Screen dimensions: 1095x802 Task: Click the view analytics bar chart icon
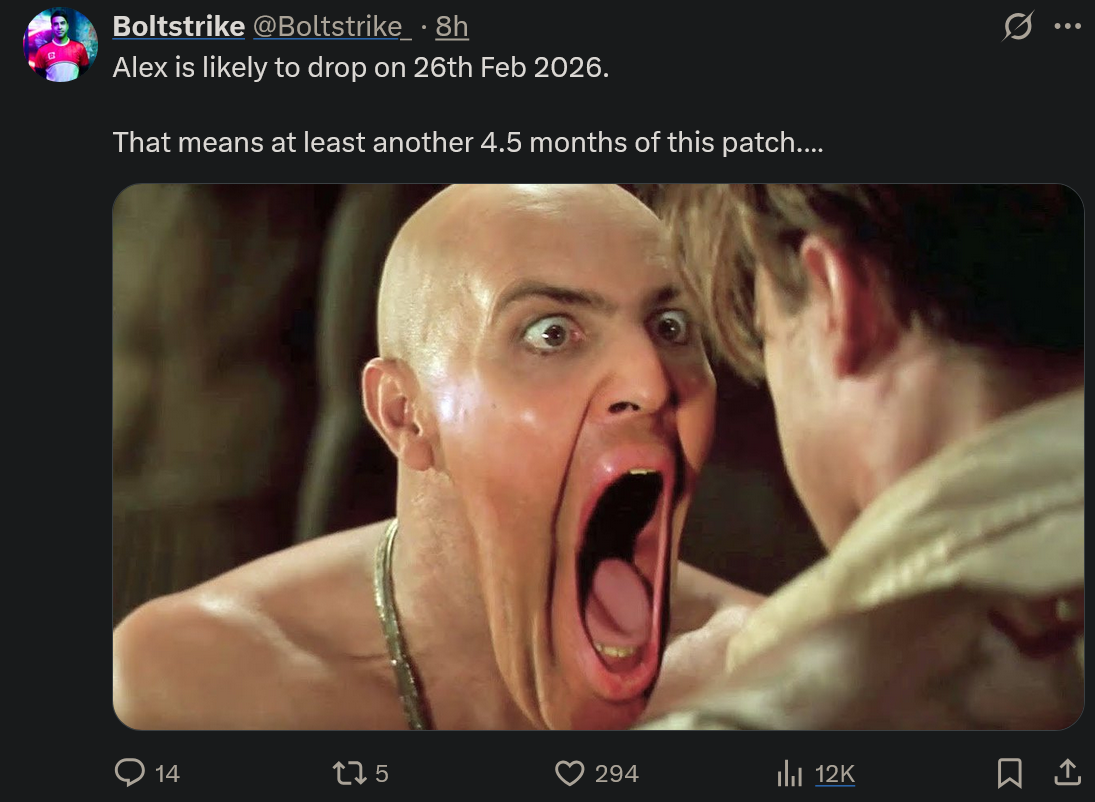(x=790, y=773)
